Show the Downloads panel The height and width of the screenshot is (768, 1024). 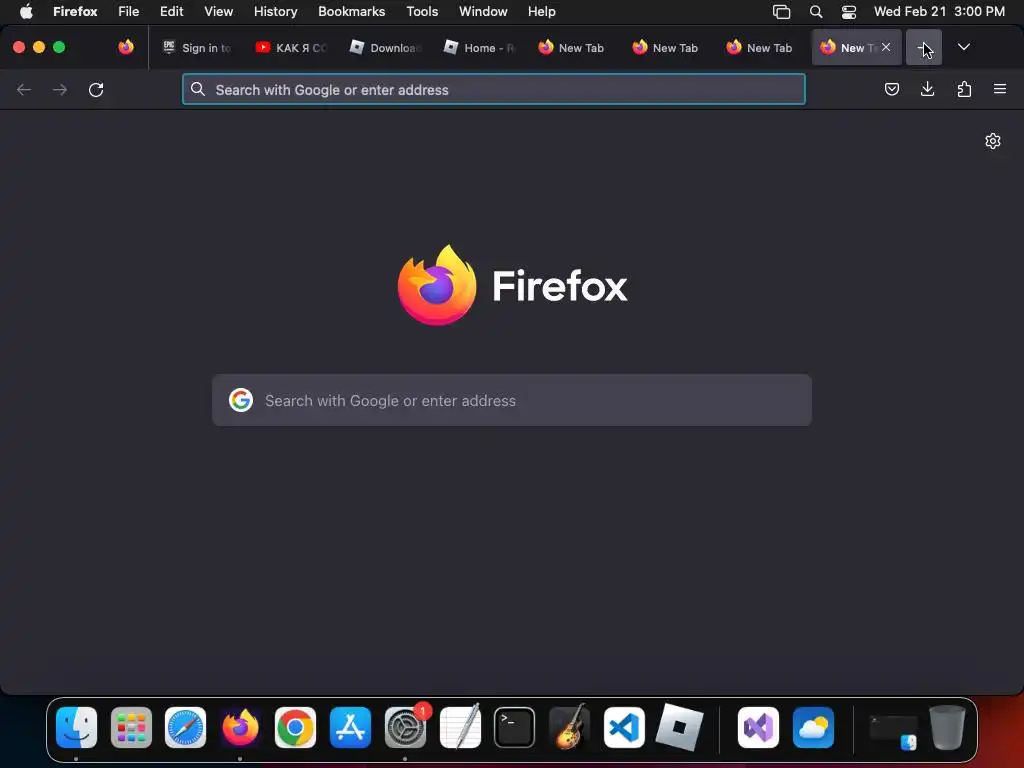pos(927,89)
